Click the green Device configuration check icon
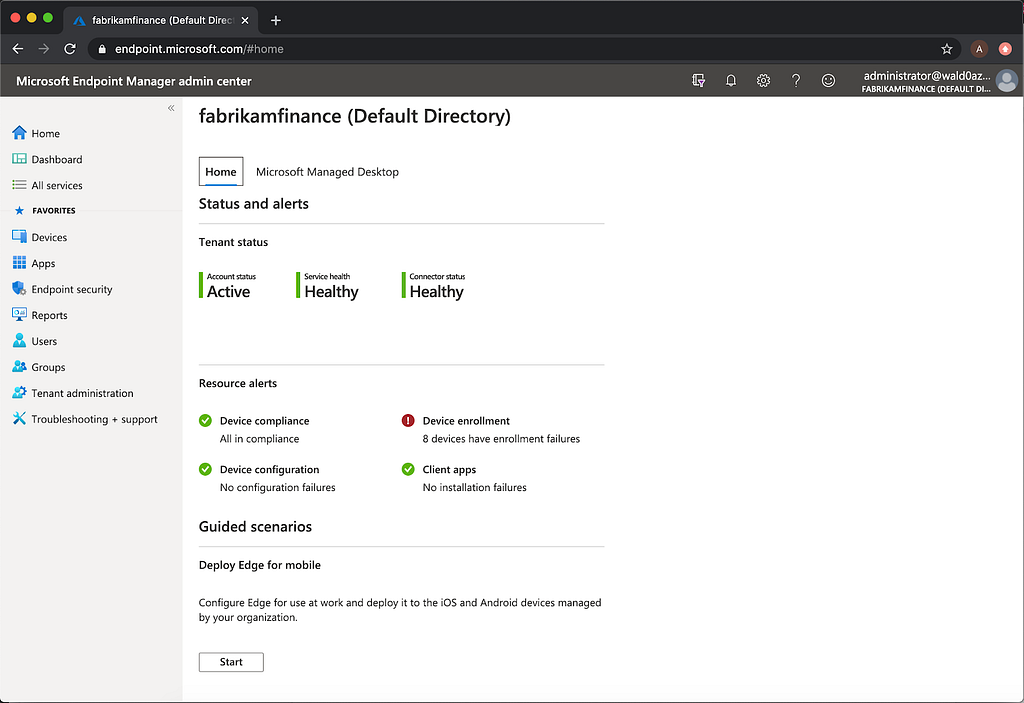This screenshot has height=703, width=1024. (205, 469)
